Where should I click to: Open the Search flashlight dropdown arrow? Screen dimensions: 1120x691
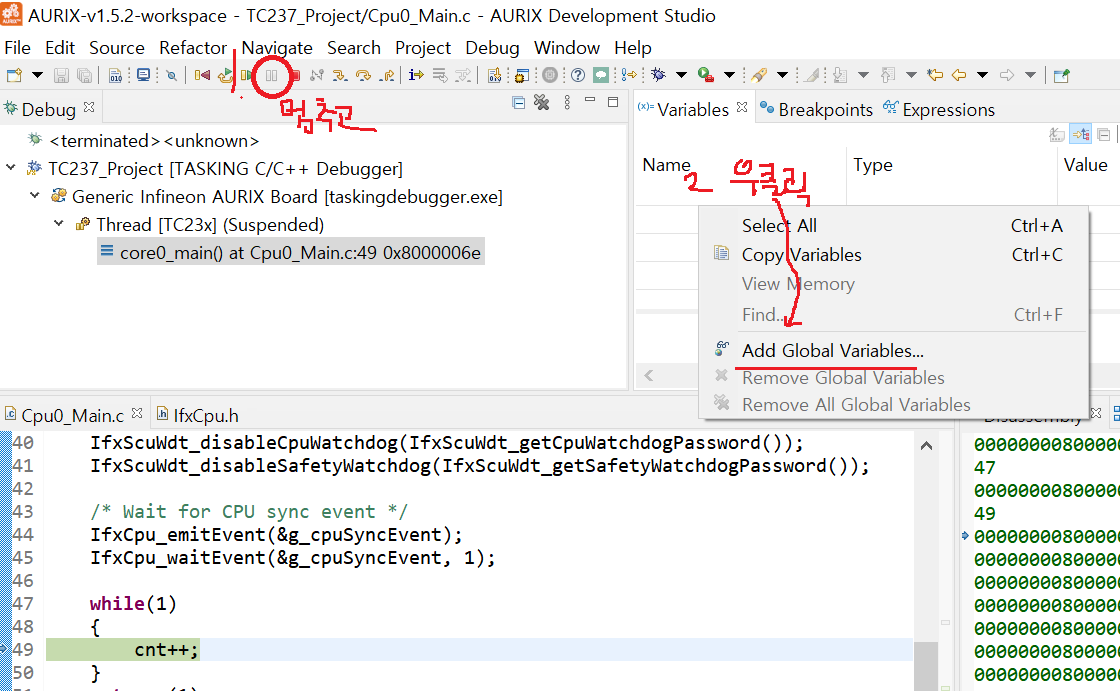[x=782, y=75]
